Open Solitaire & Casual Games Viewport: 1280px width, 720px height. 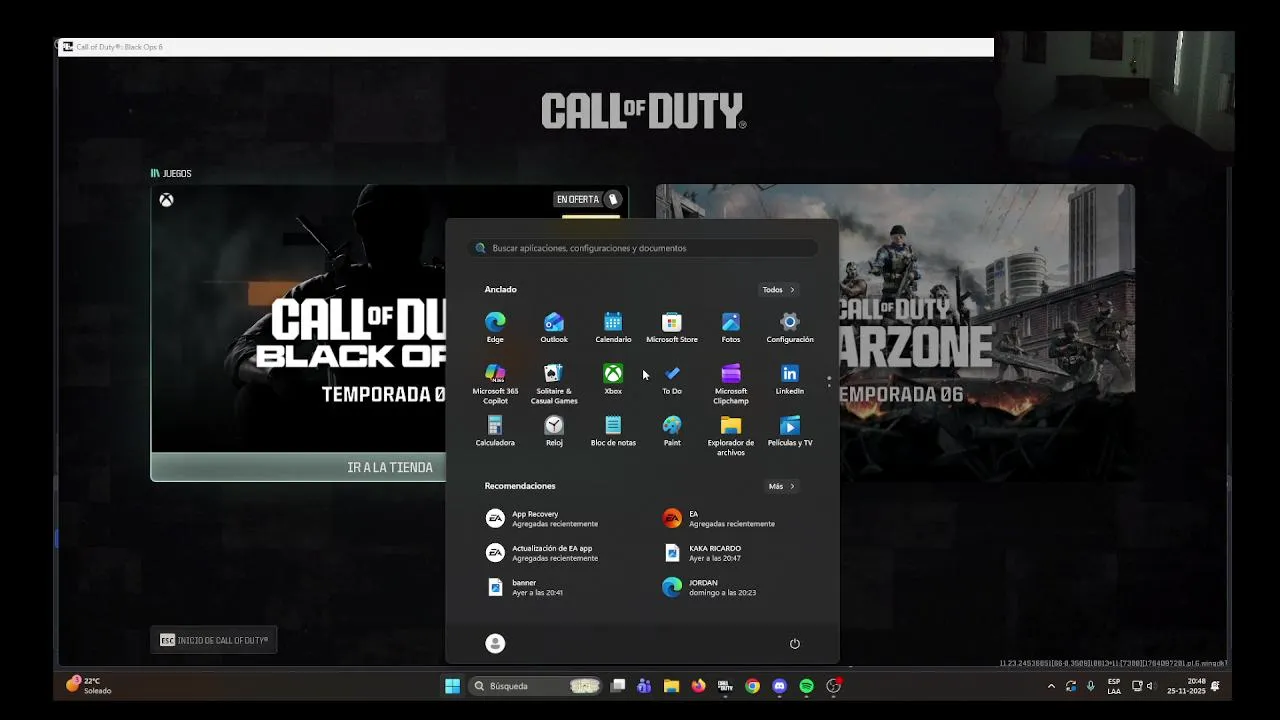click(554, 384)
